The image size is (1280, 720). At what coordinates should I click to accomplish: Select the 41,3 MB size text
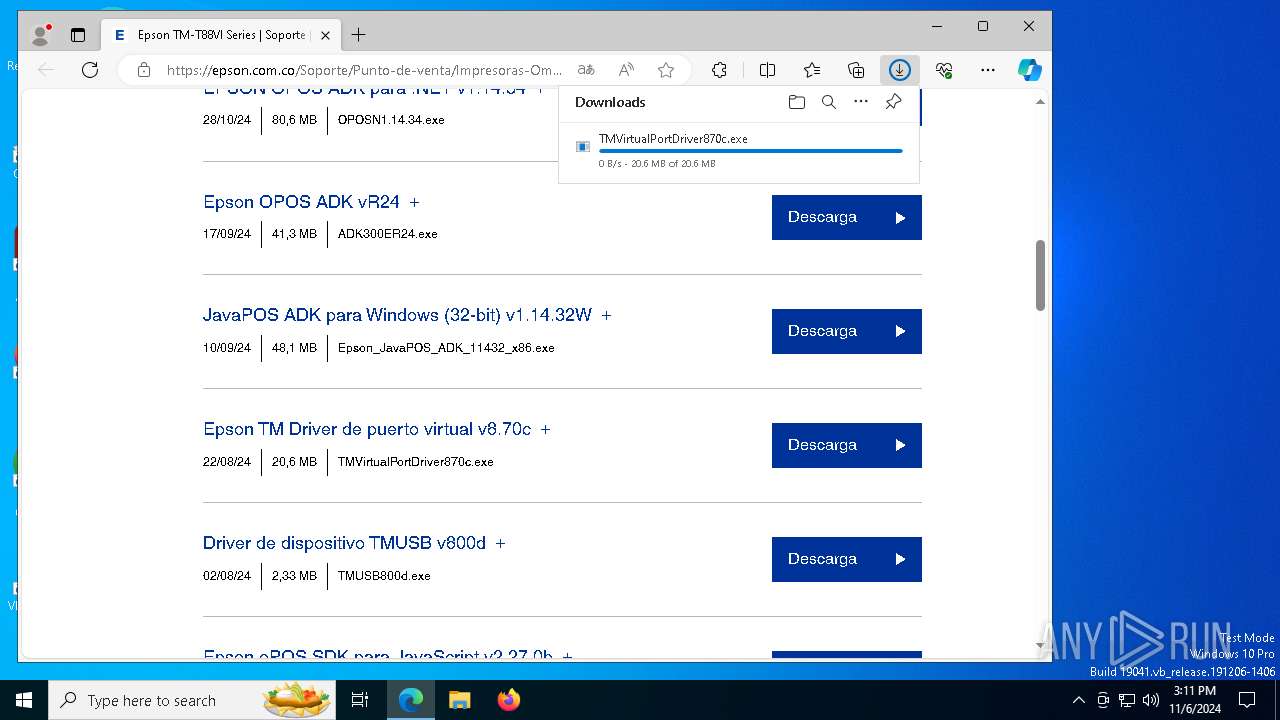click(x=294, y=233)
